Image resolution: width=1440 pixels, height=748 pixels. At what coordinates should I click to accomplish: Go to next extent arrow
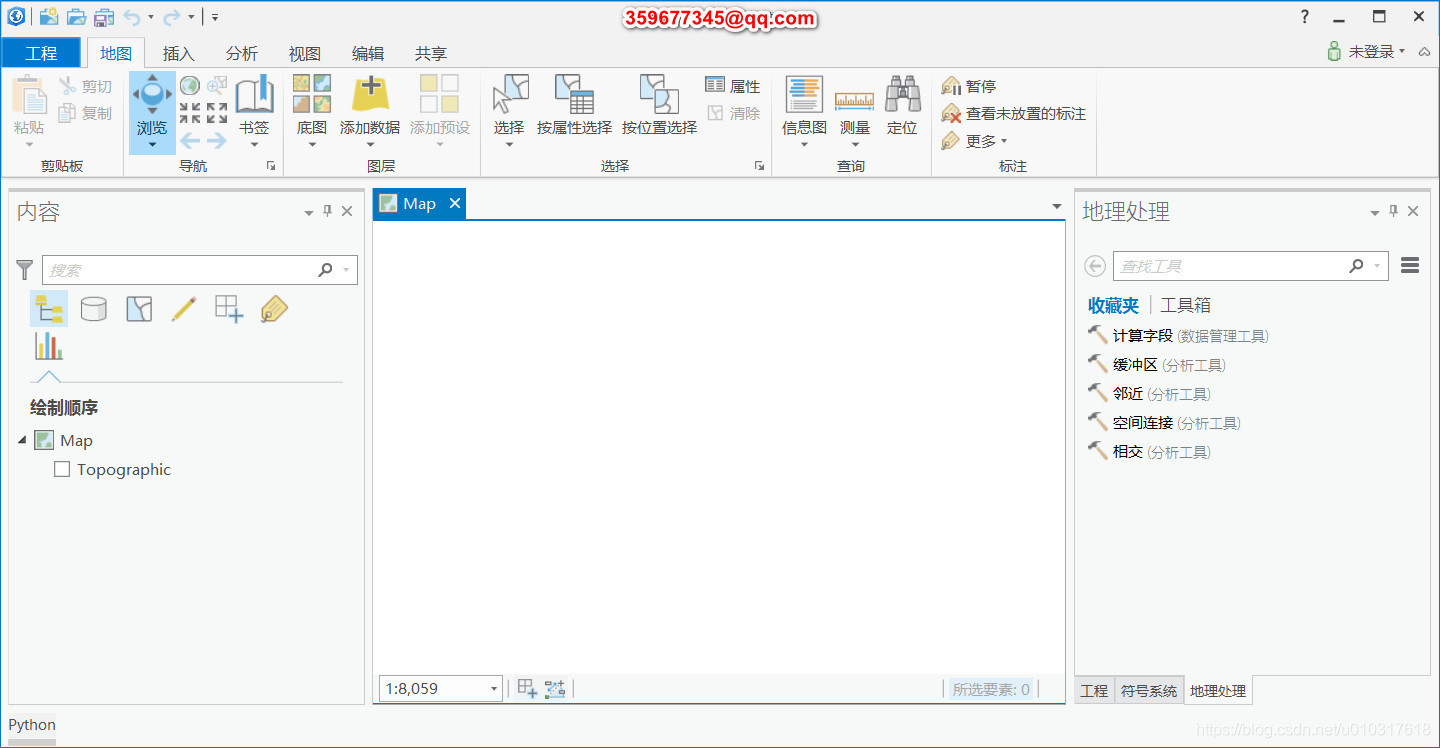pyautogui.click(x=217, y=140)
